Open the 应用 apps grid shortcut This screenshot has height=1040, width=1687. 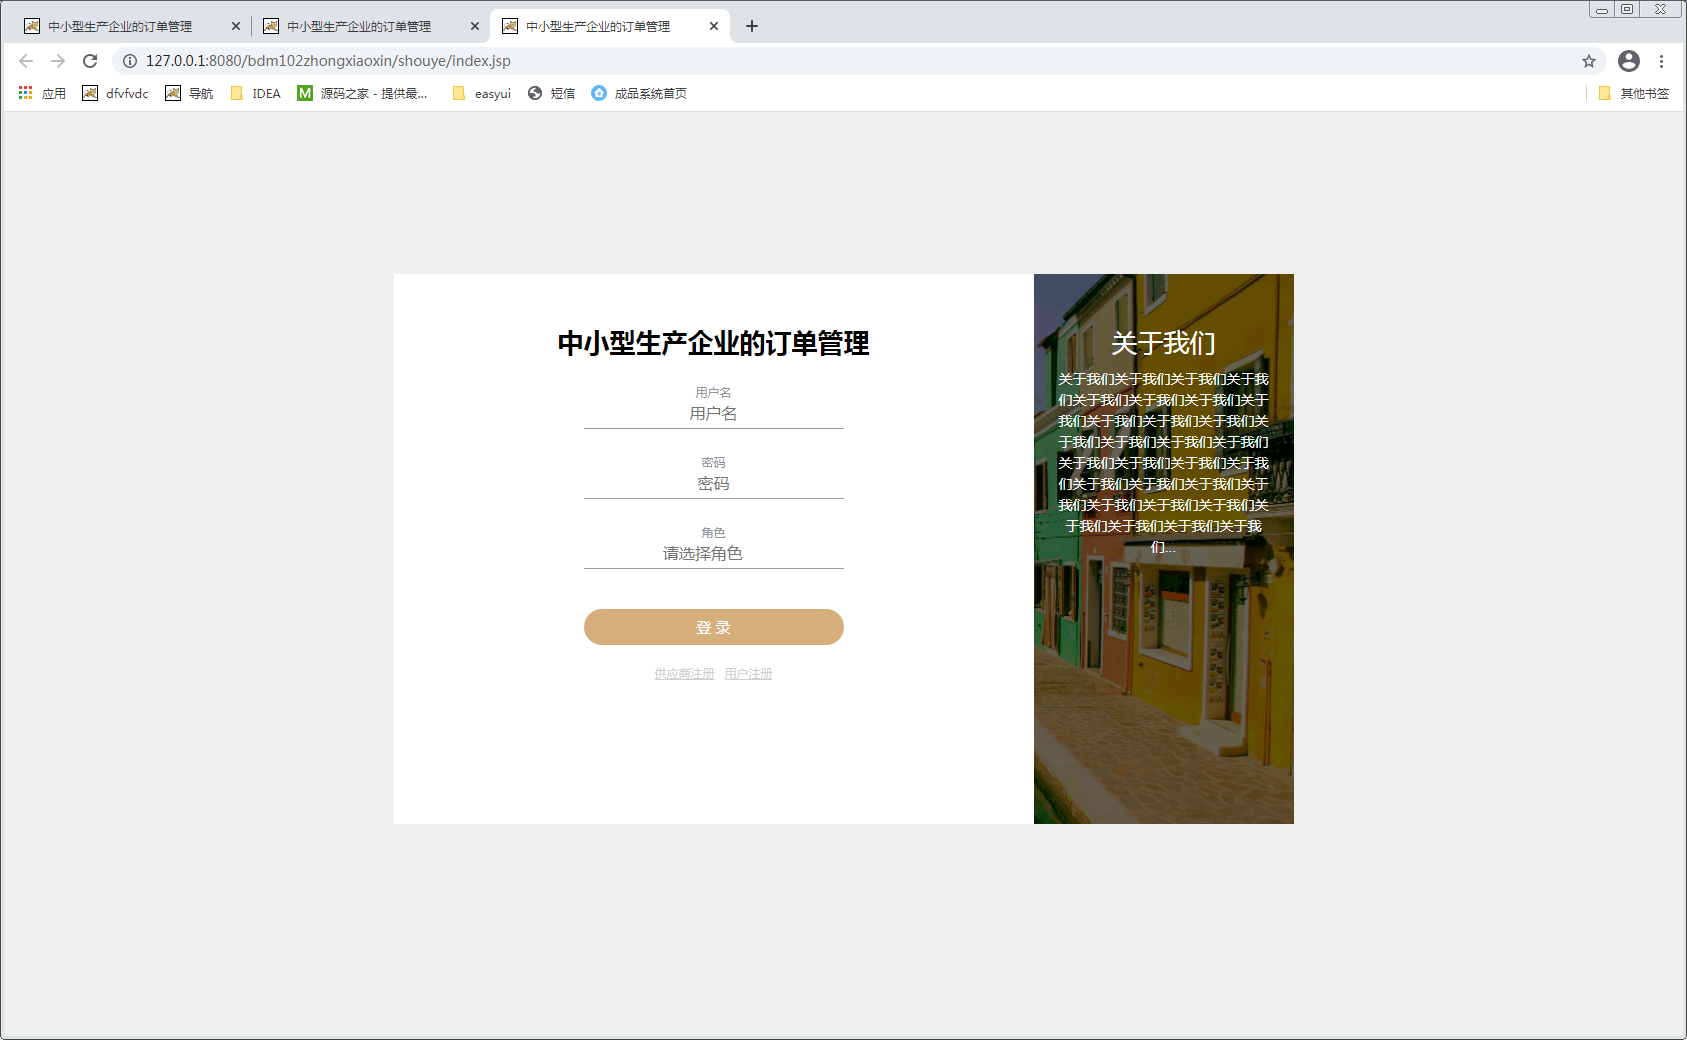pos(42,93)
